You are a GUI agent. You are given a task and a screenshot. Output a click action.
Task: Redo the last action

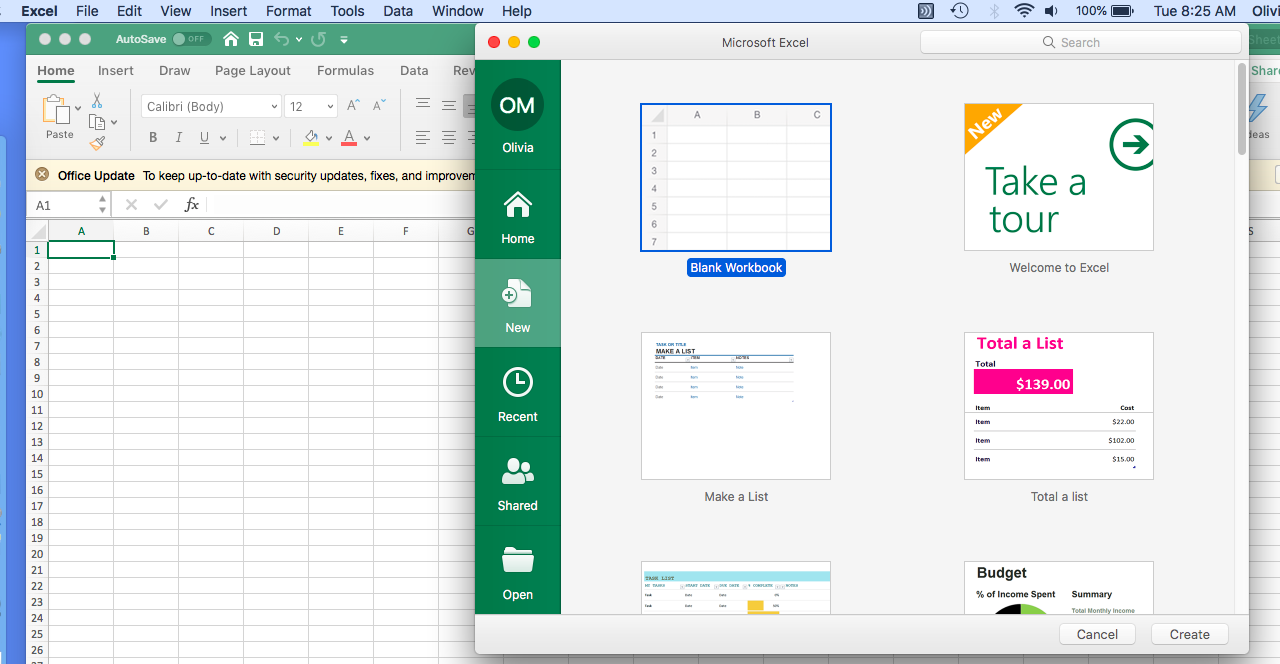(x=318, y=39)
